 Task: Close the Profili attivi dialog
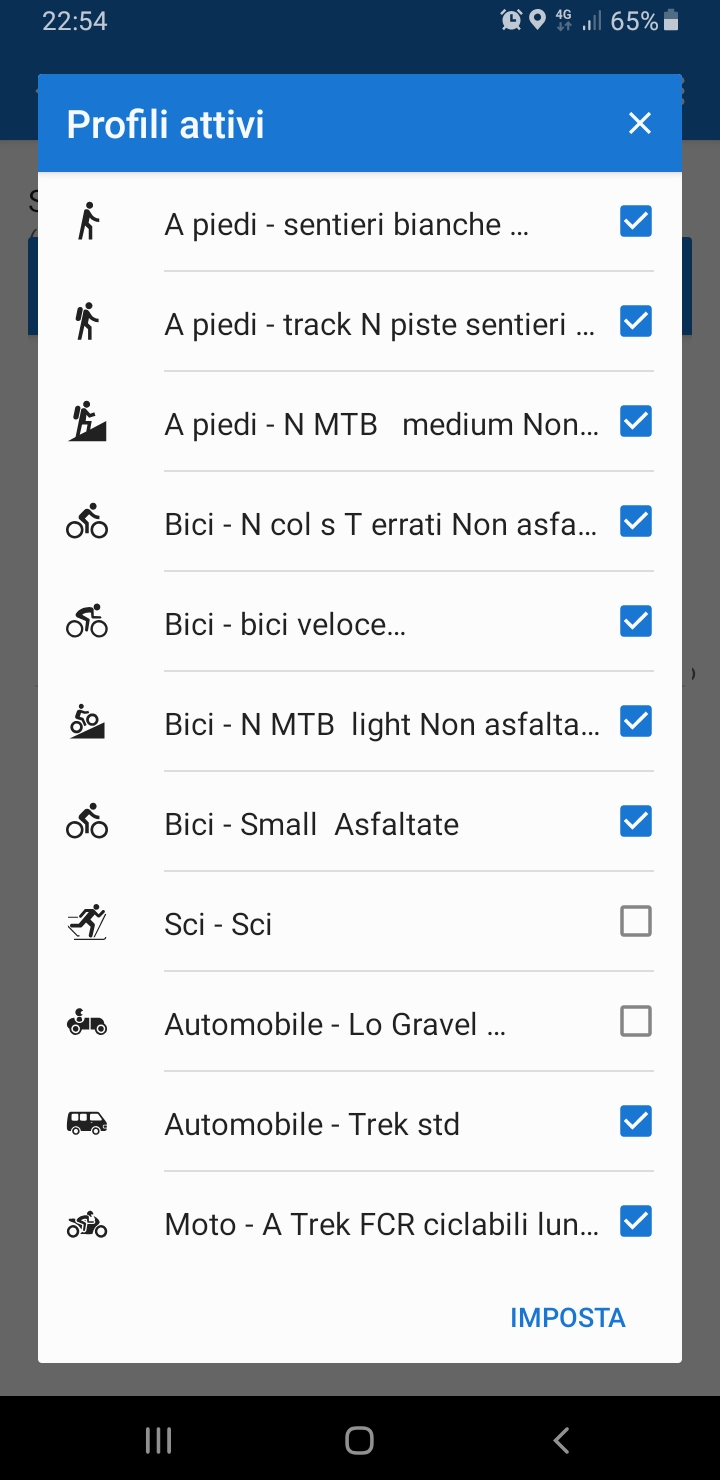point(640,123)
